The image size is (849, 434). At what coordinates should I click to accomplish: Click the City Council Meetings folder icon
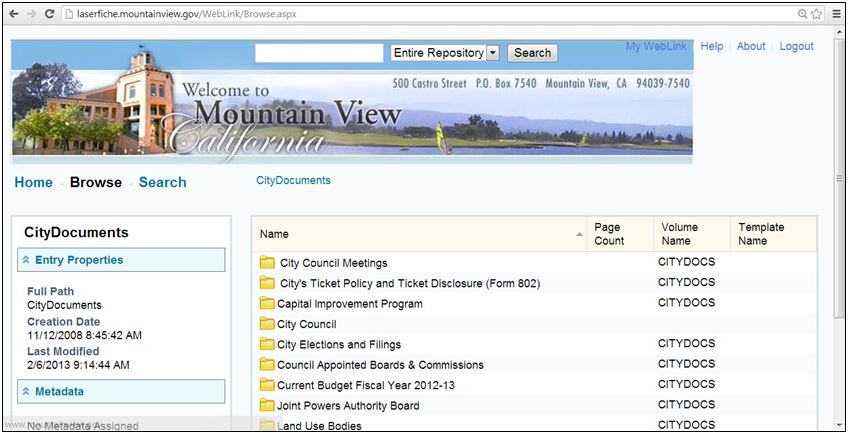[x=267, y=263]
